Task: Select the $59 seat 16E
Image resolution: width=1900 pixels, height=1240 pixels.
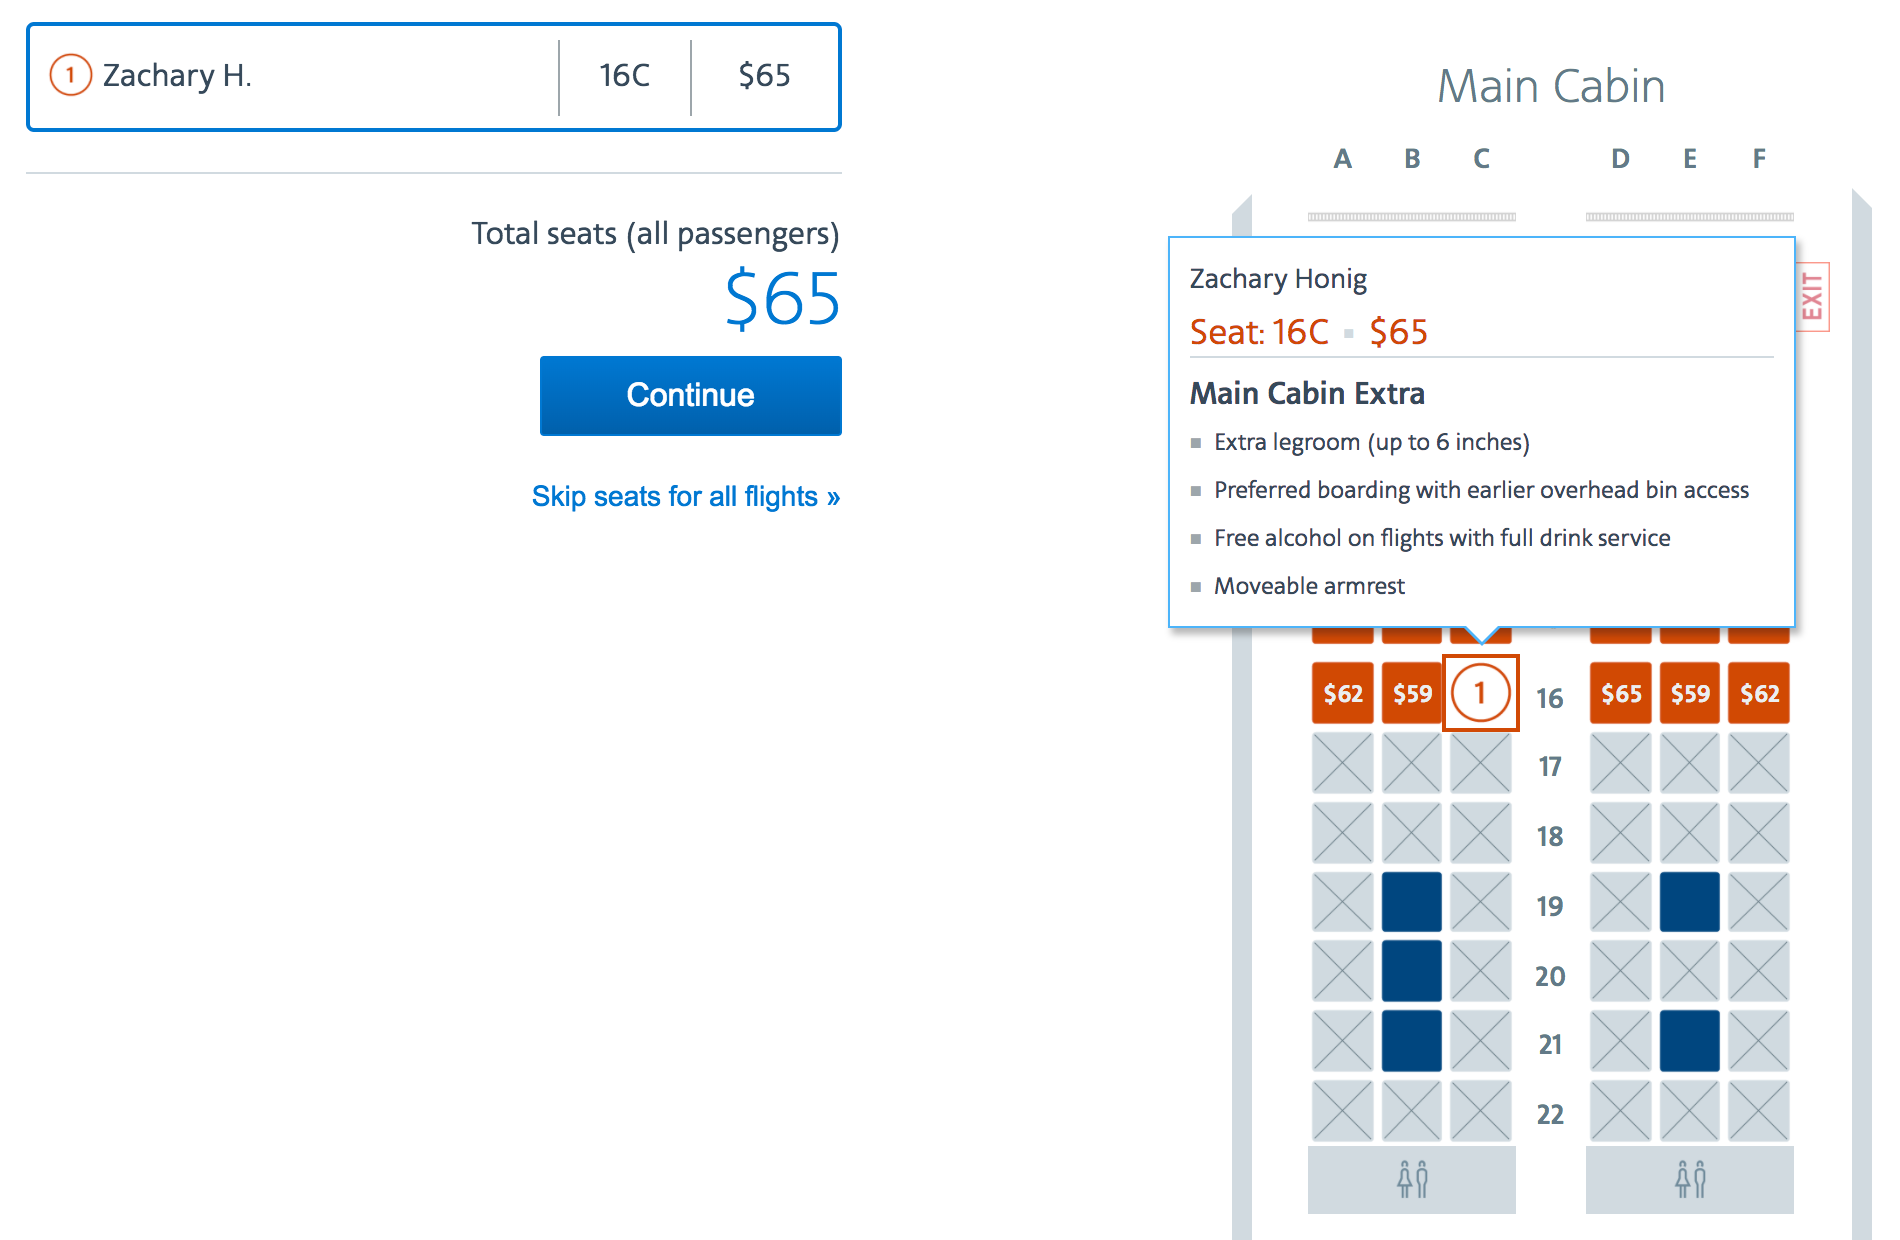Action: tap(1690, 693)
